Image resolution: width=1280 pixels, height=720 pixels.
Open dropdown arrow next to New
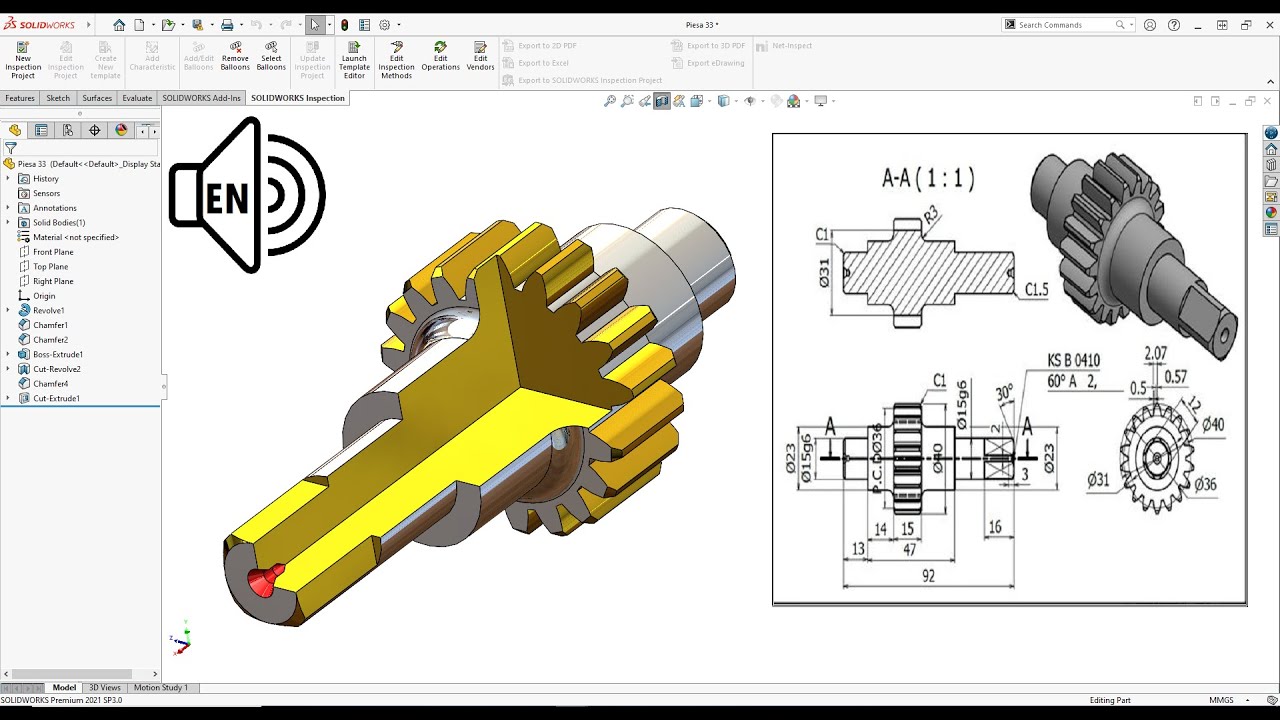pyautogui.click(x=153, y=25)
